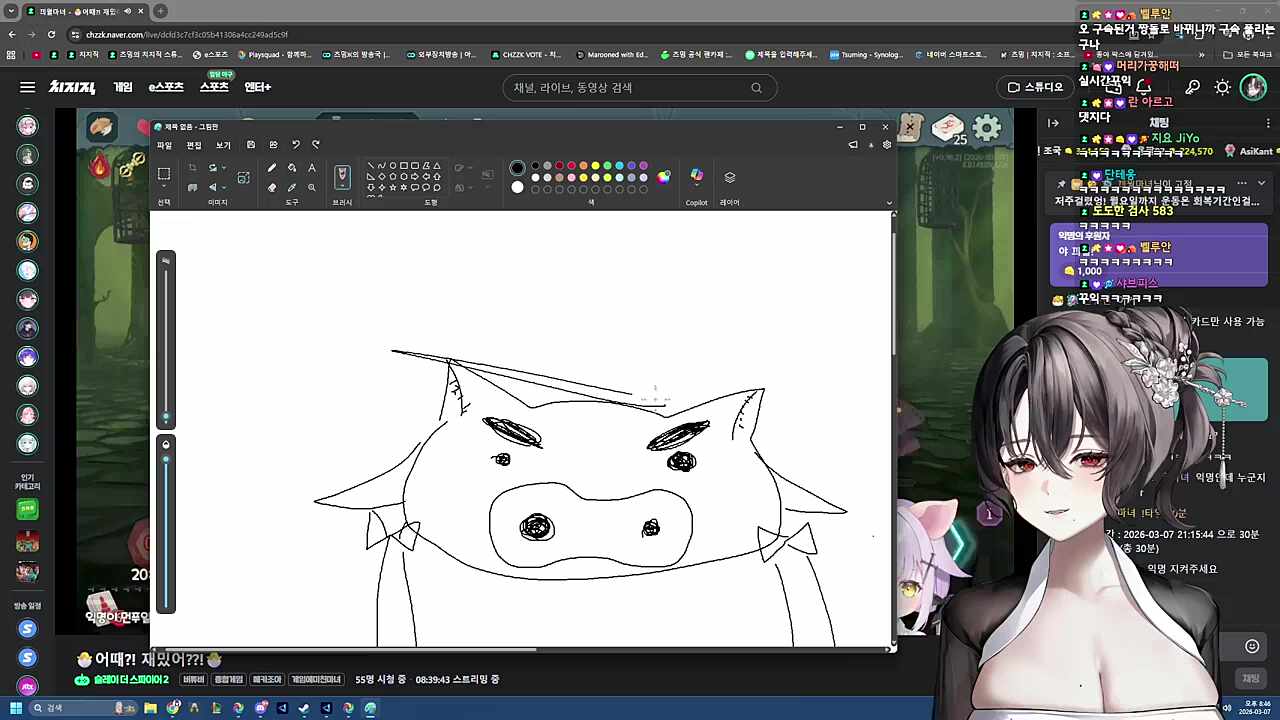Collapse the Paint ribbon chevron
This screenshot has width=1280, height=720.
coord(889,203)
